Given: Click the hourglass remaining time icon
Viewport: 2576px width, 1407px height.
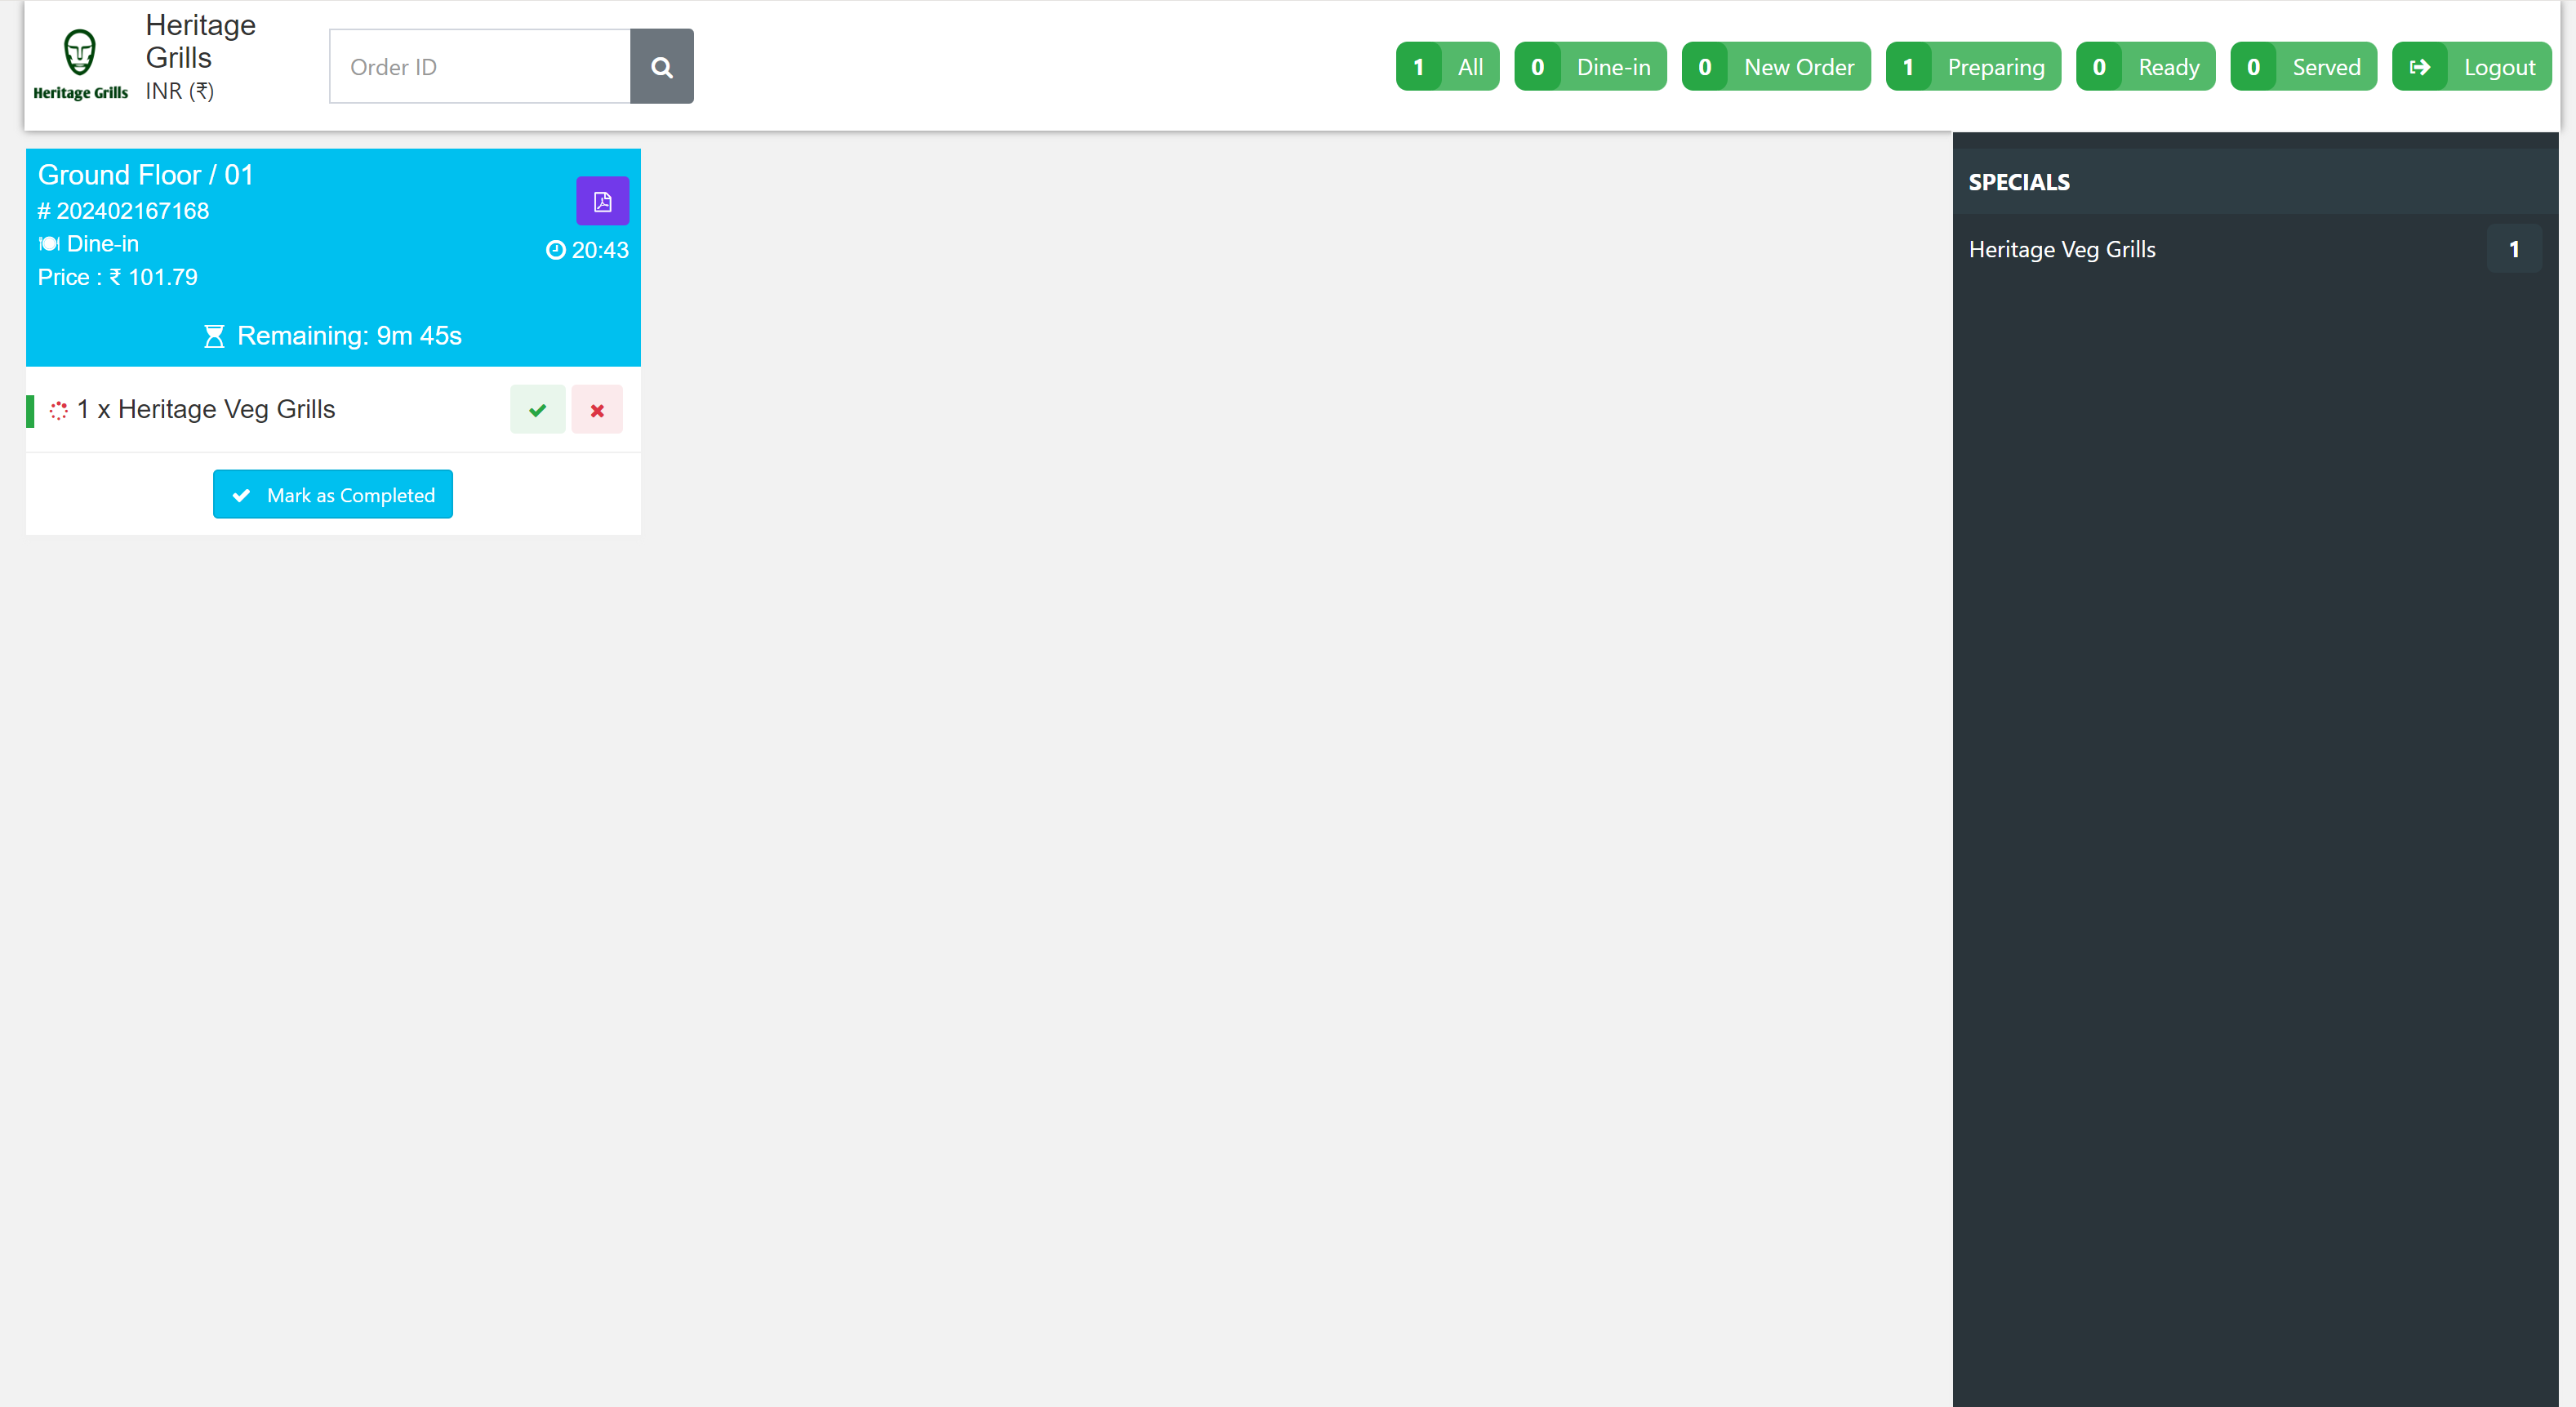Looking at the screenshot, I should [x=214, y=336].
